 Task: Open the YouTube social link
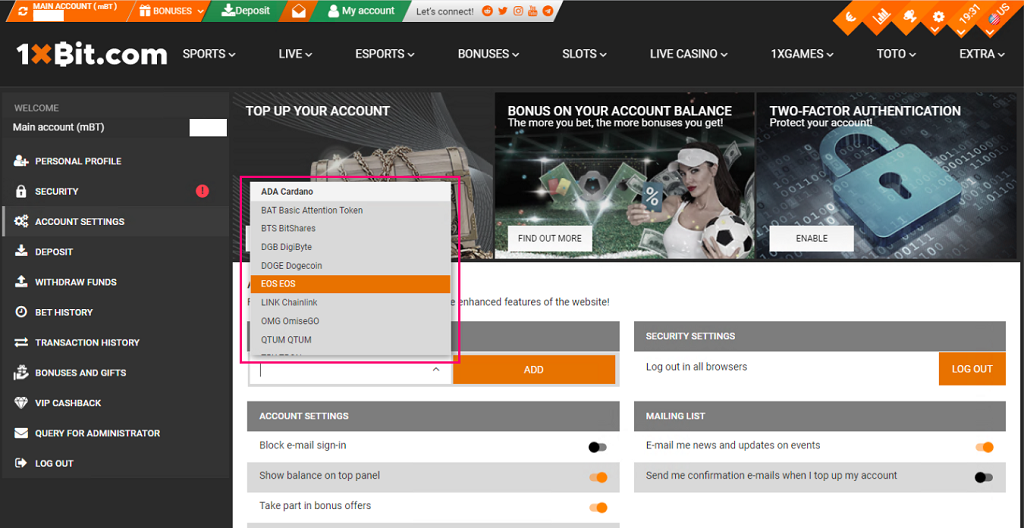(x=533, y=10)
